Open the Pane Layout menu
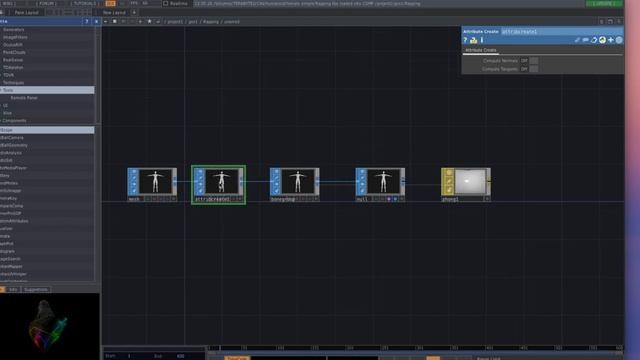This screenshot has width=640, height=360. tap(27, 13)
